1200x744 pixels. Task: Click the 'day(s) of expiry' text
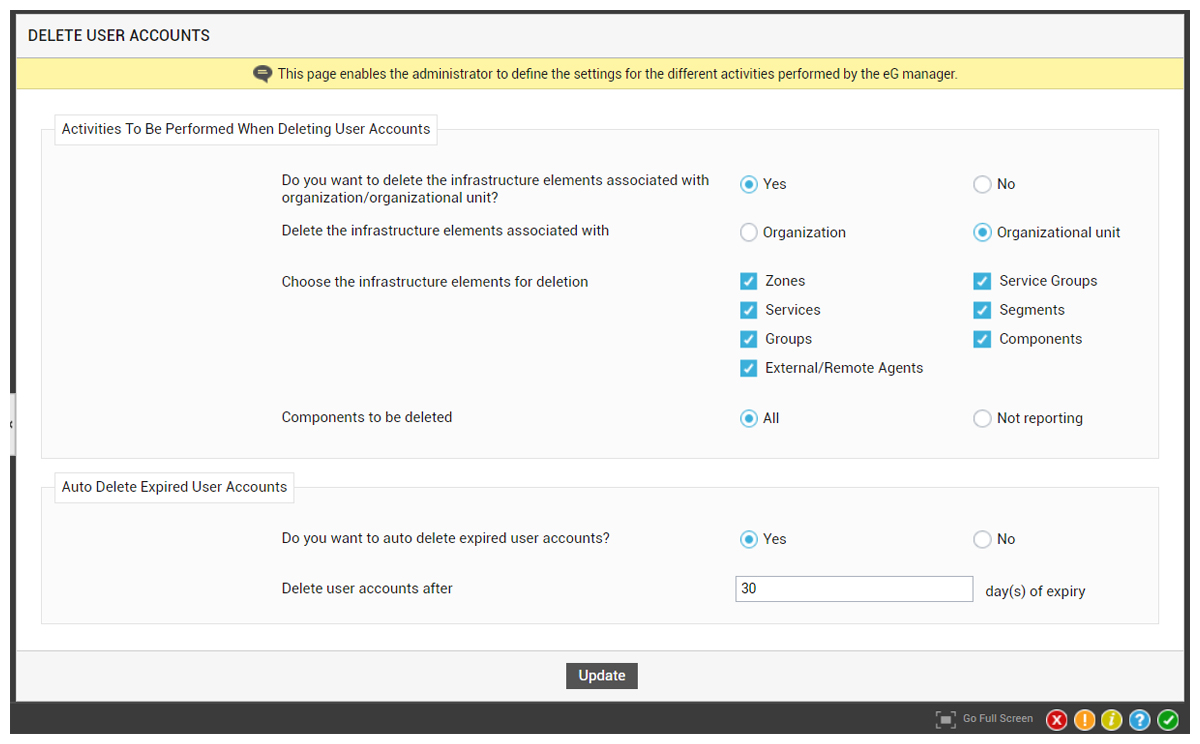click(x=1035, y=591)
